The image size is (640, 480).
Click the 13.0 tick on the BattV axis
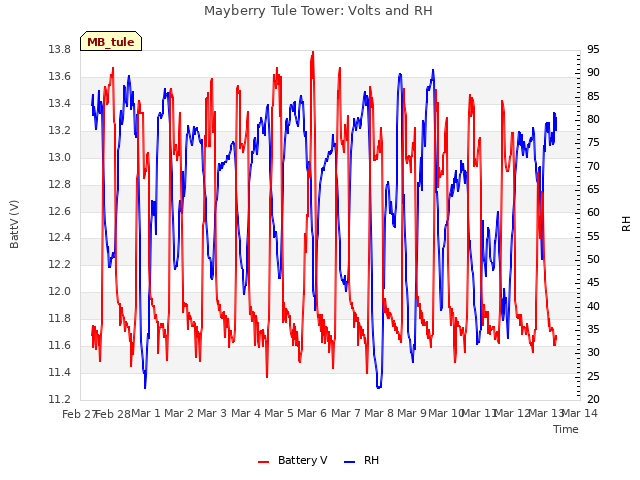point(60,158)
